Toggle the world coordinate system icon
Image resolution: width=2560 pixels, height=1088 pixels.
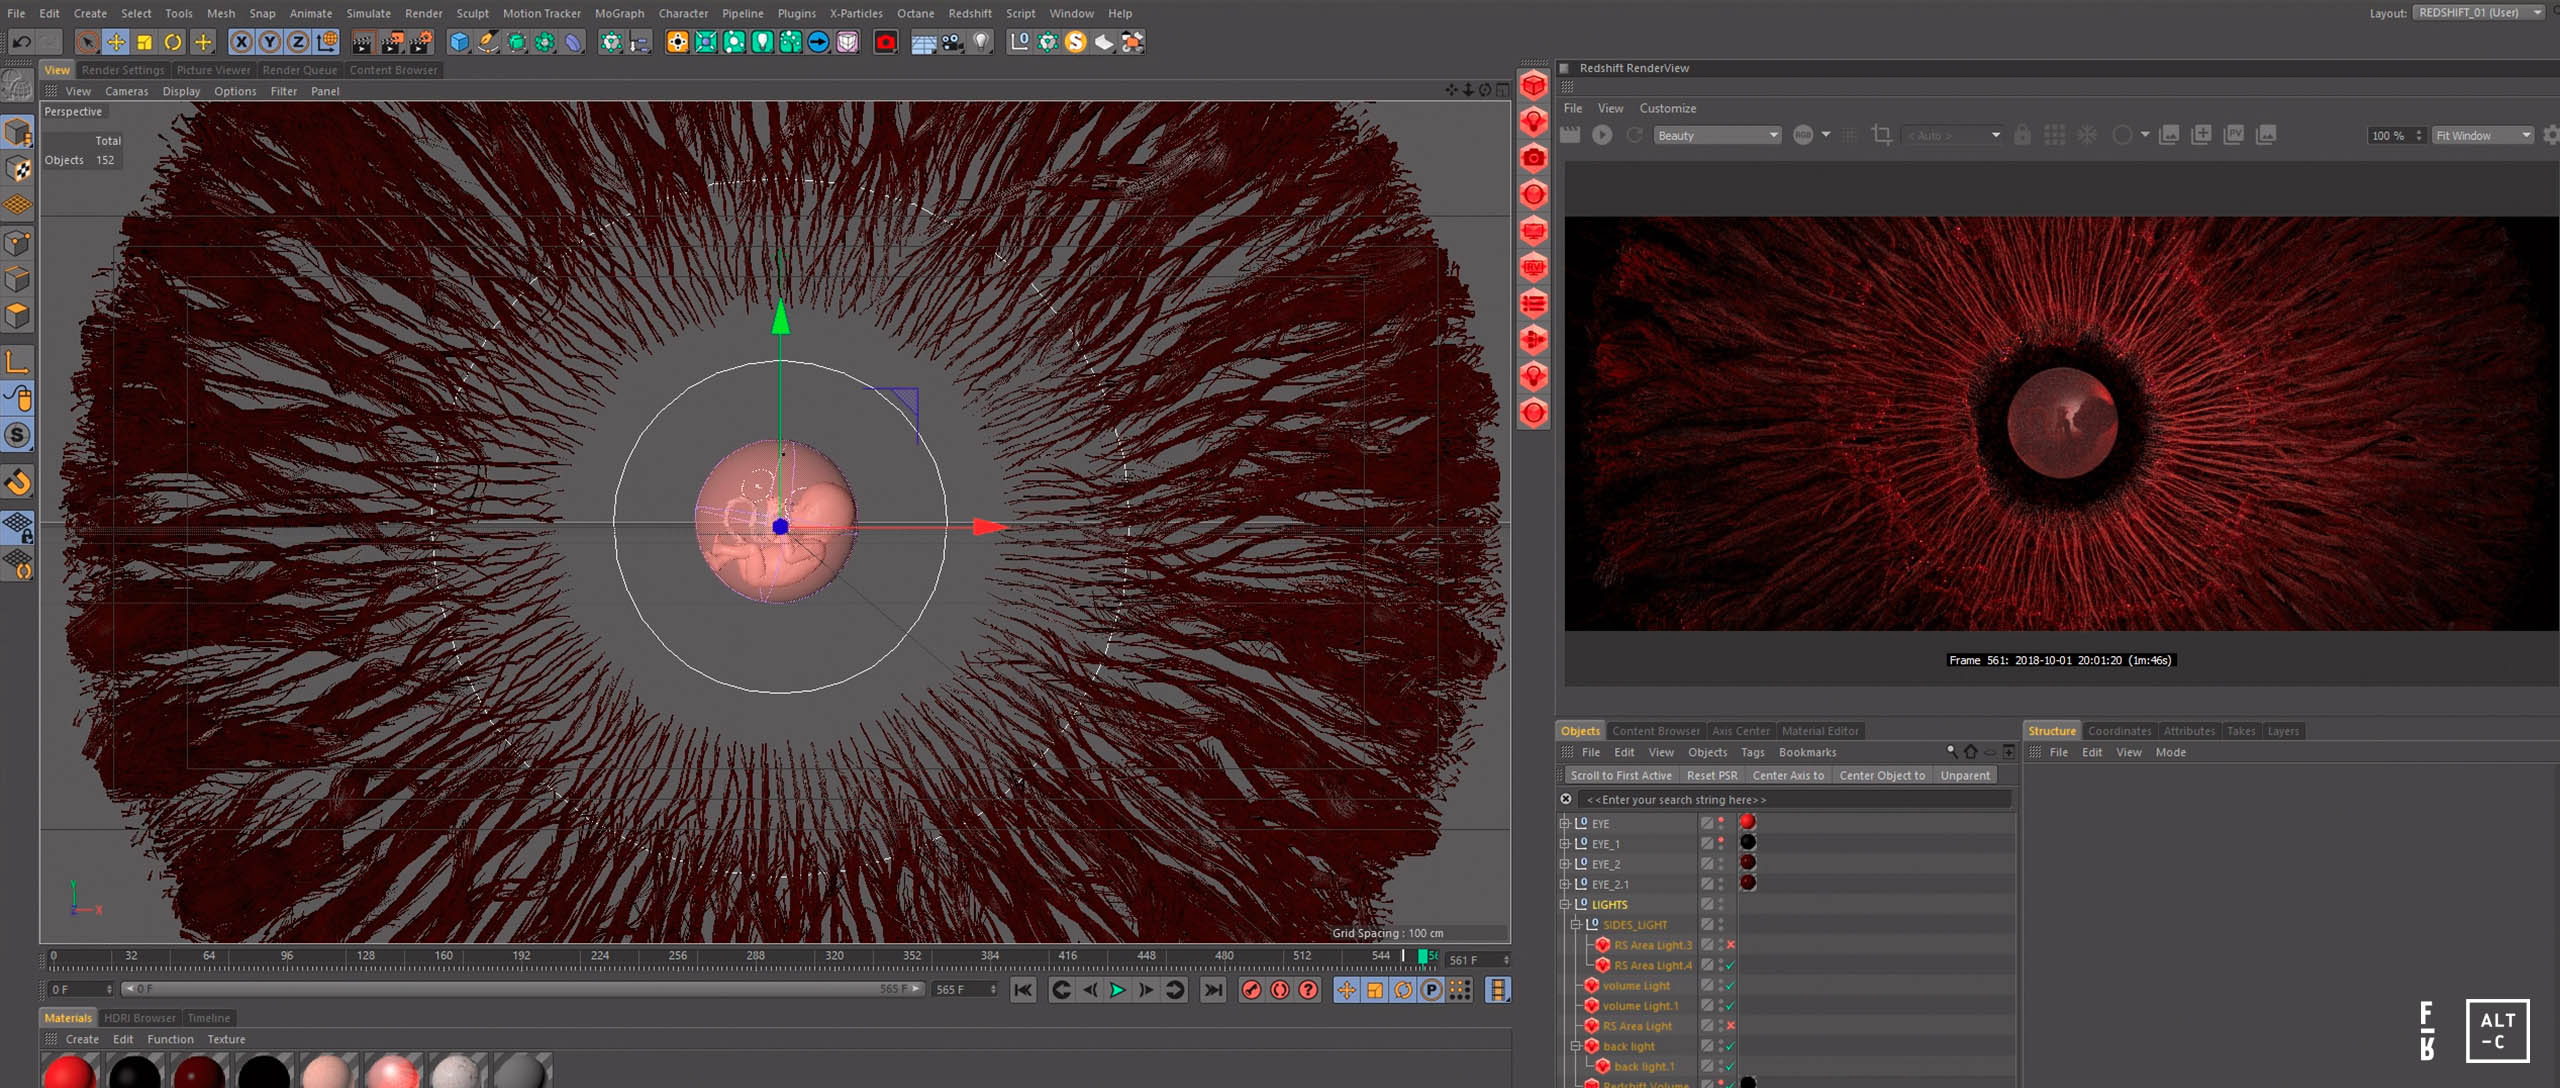click(327, 42)
